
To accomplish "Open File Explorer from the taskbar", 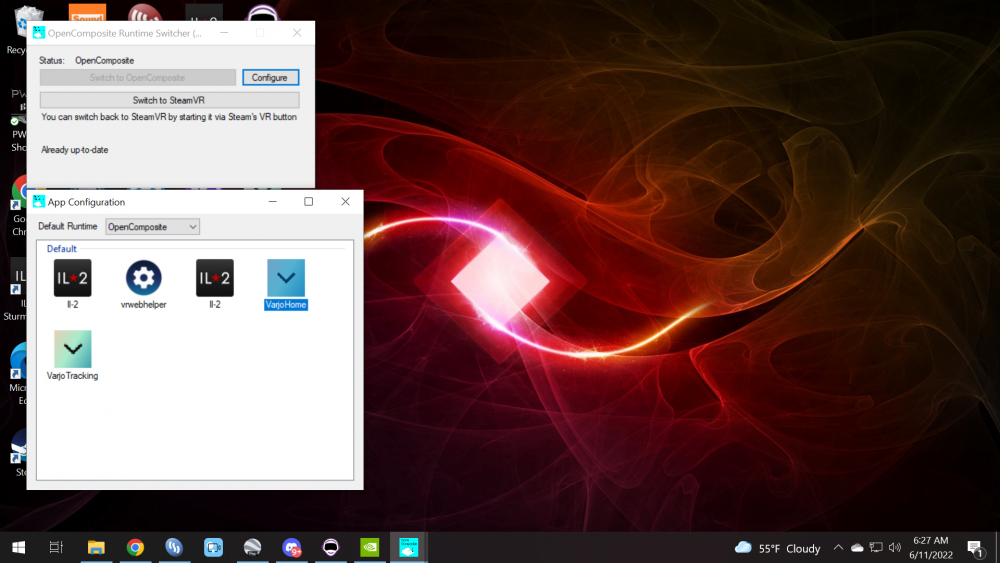I will 96,547.
